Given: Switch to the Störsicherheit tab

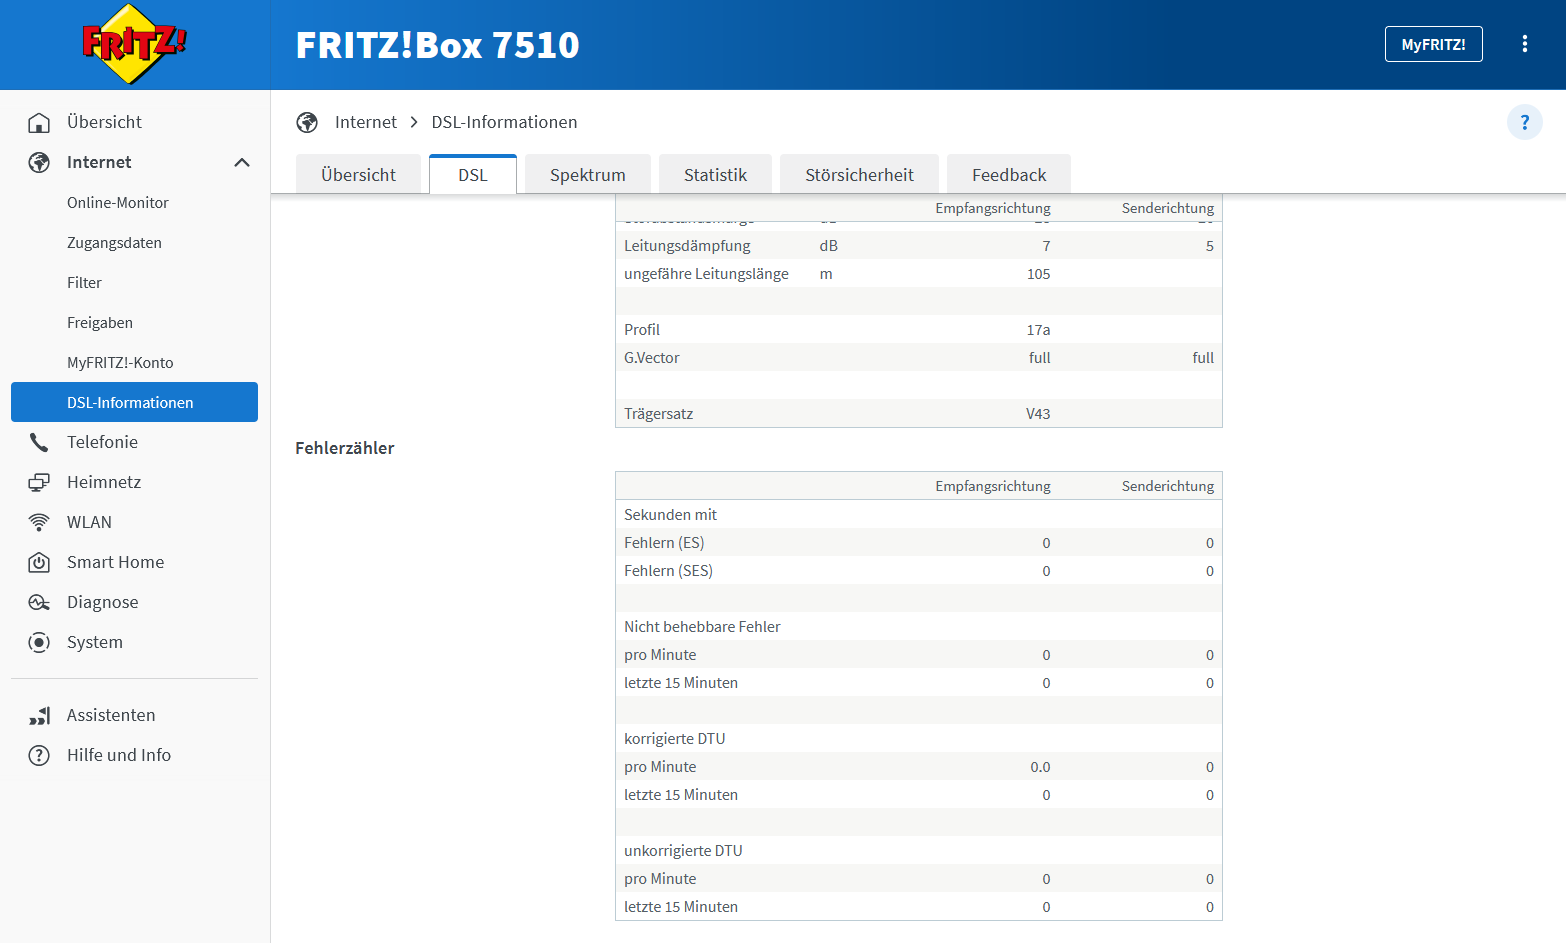Looking at the screenshot, I should coord(859,174).
